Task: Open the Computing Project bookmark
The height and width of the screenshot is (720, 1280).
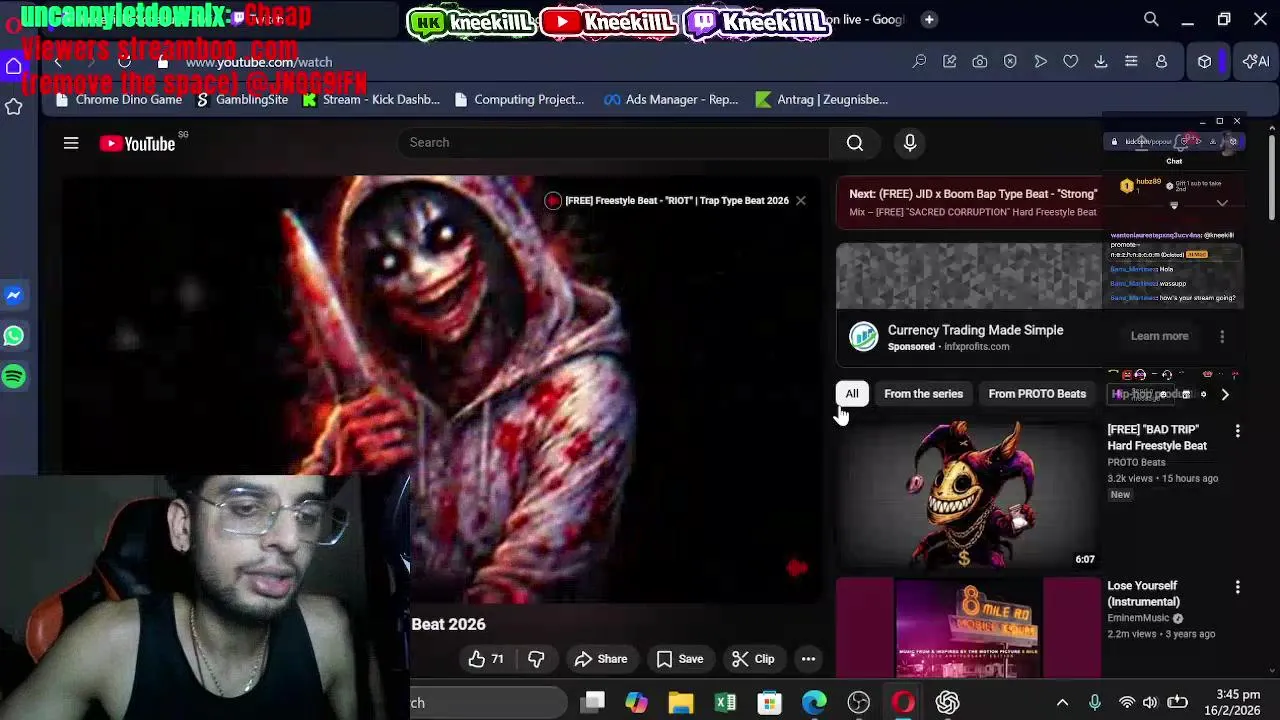Action: (519, 99)
